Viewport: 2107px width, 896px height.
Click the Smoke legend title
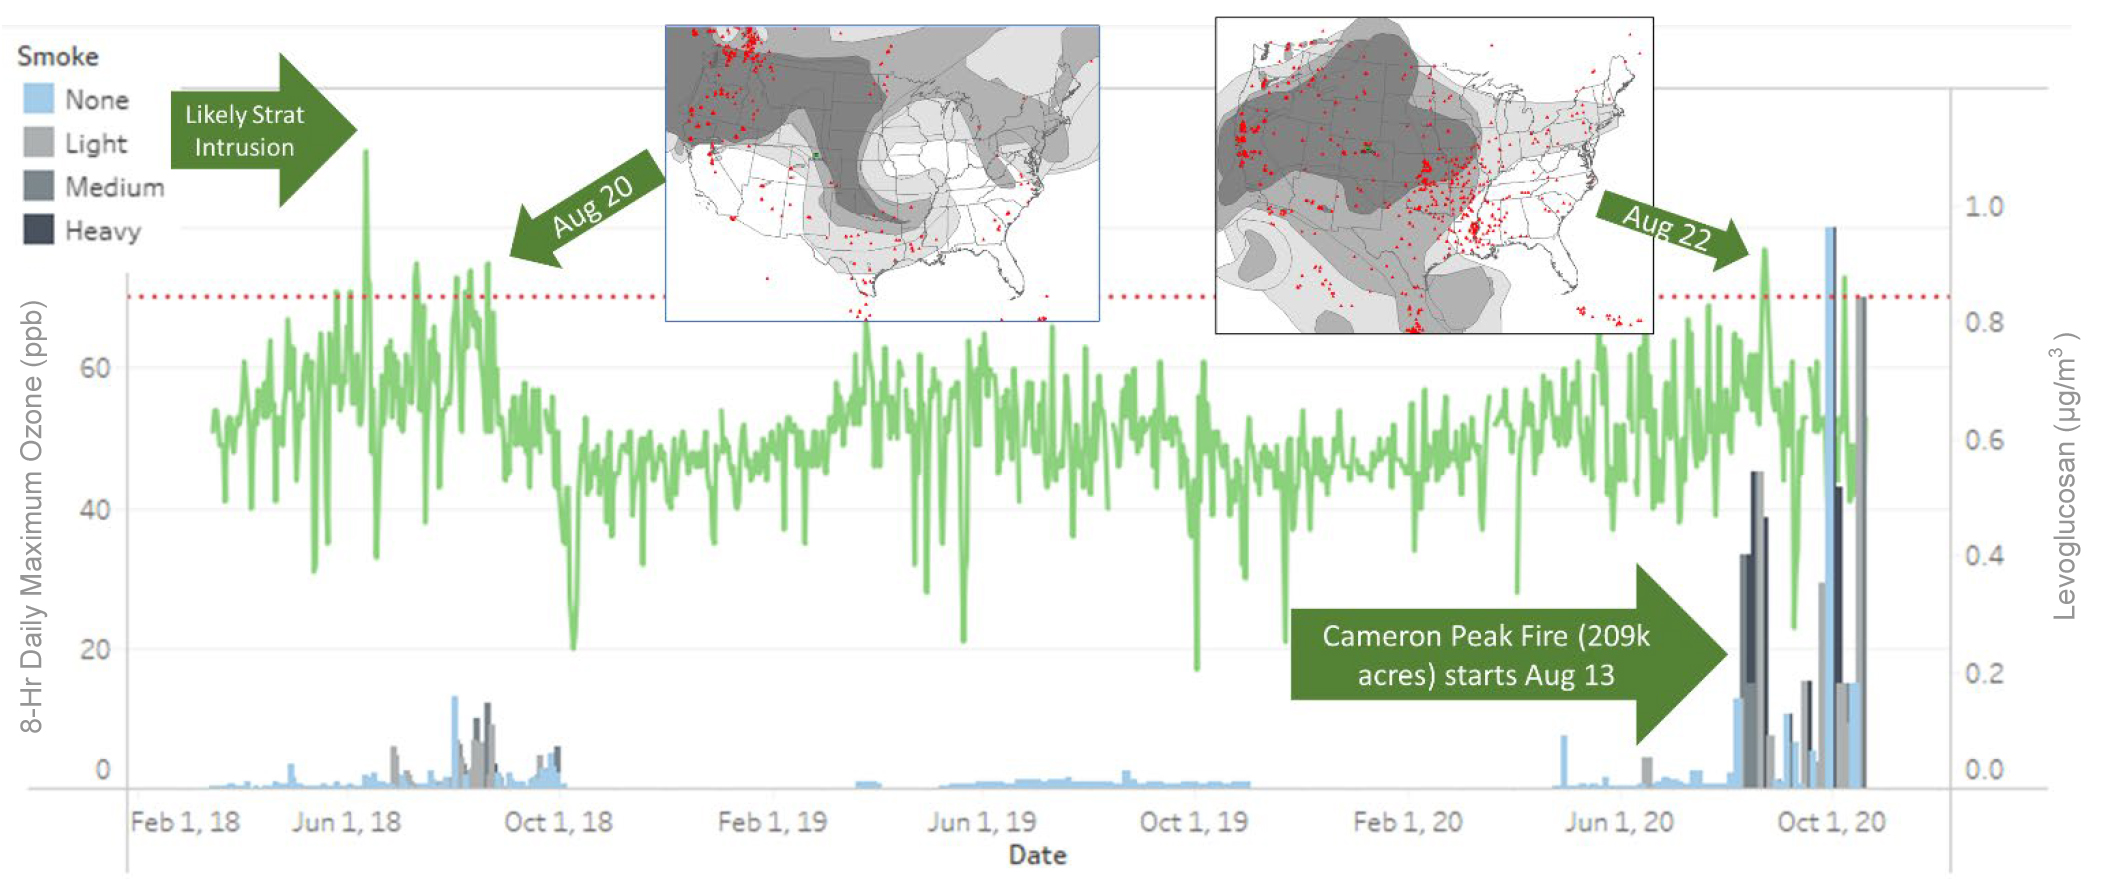point(58,56)
